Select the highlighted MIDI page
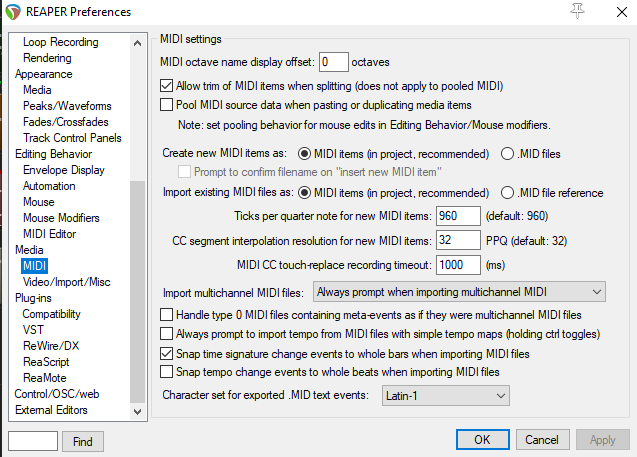This screenshot has height=457, width=637. (x=35, y=266)
